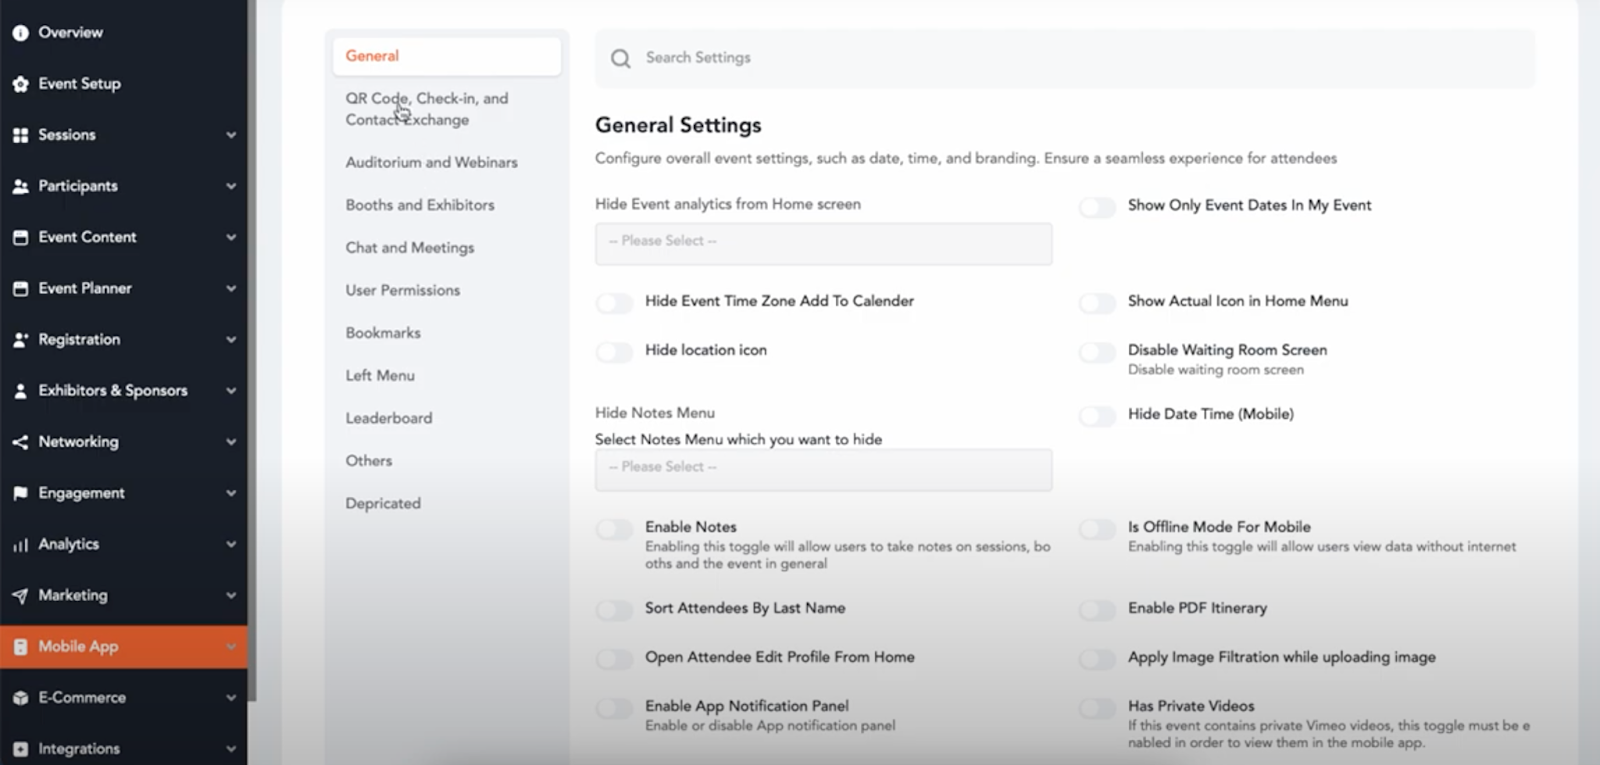Click the Exhibitors & Sponsors person icon
The width and height of the screenshot is (1600, 765).
tap(20, 391)
